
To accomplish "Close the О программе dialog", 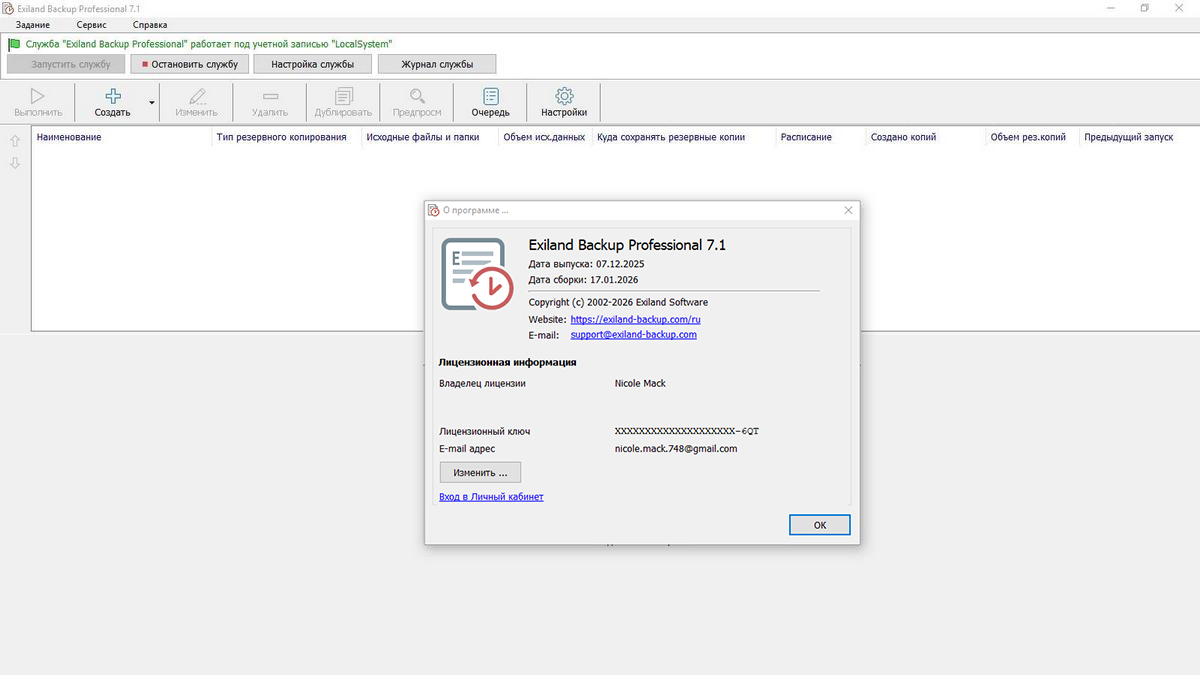I will tap(848, 210).
